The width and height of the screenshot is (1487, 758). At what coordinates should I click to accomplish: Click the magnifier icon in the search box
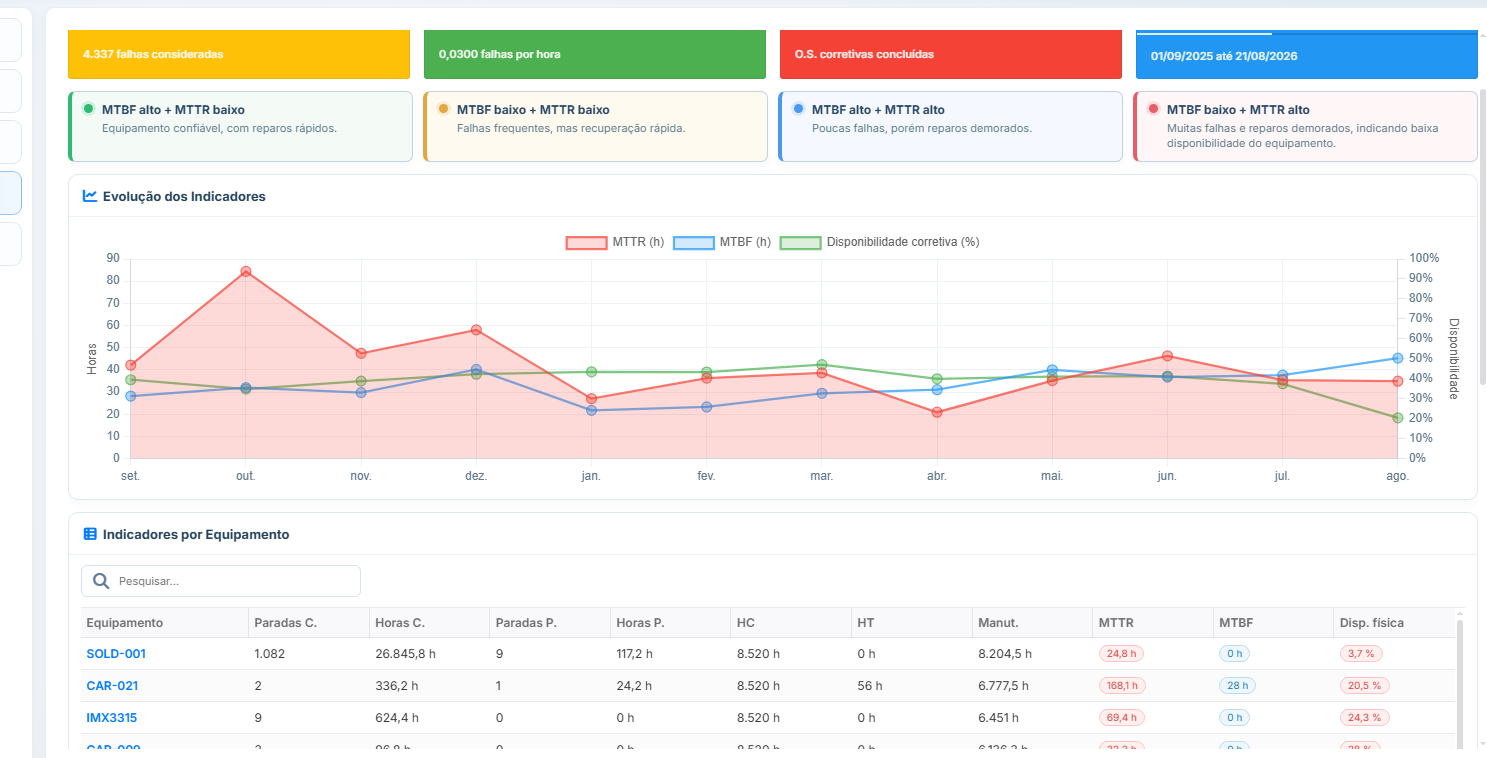pos(101,581)
